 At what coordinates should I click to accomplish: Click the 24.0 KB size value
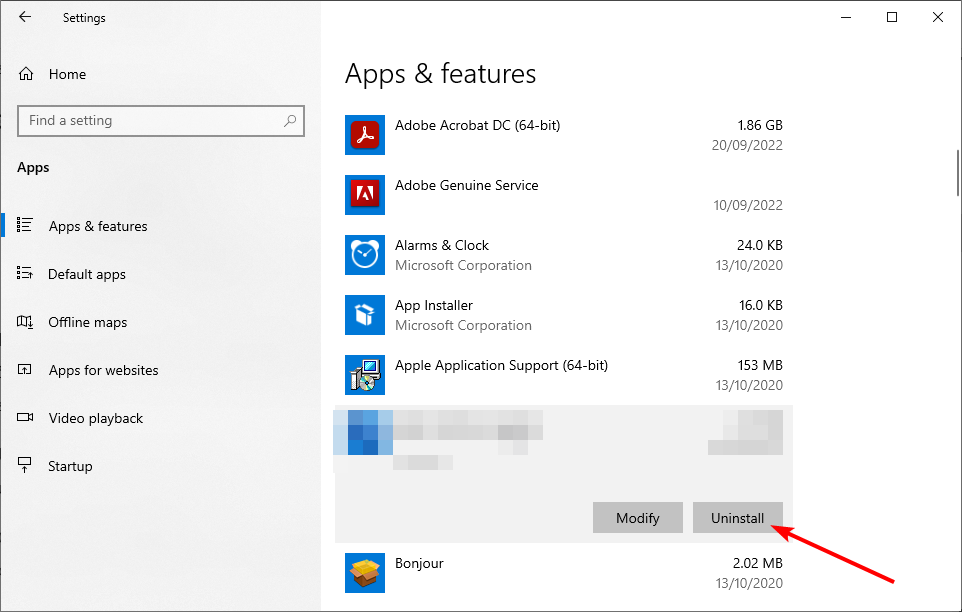click(760, 245)
